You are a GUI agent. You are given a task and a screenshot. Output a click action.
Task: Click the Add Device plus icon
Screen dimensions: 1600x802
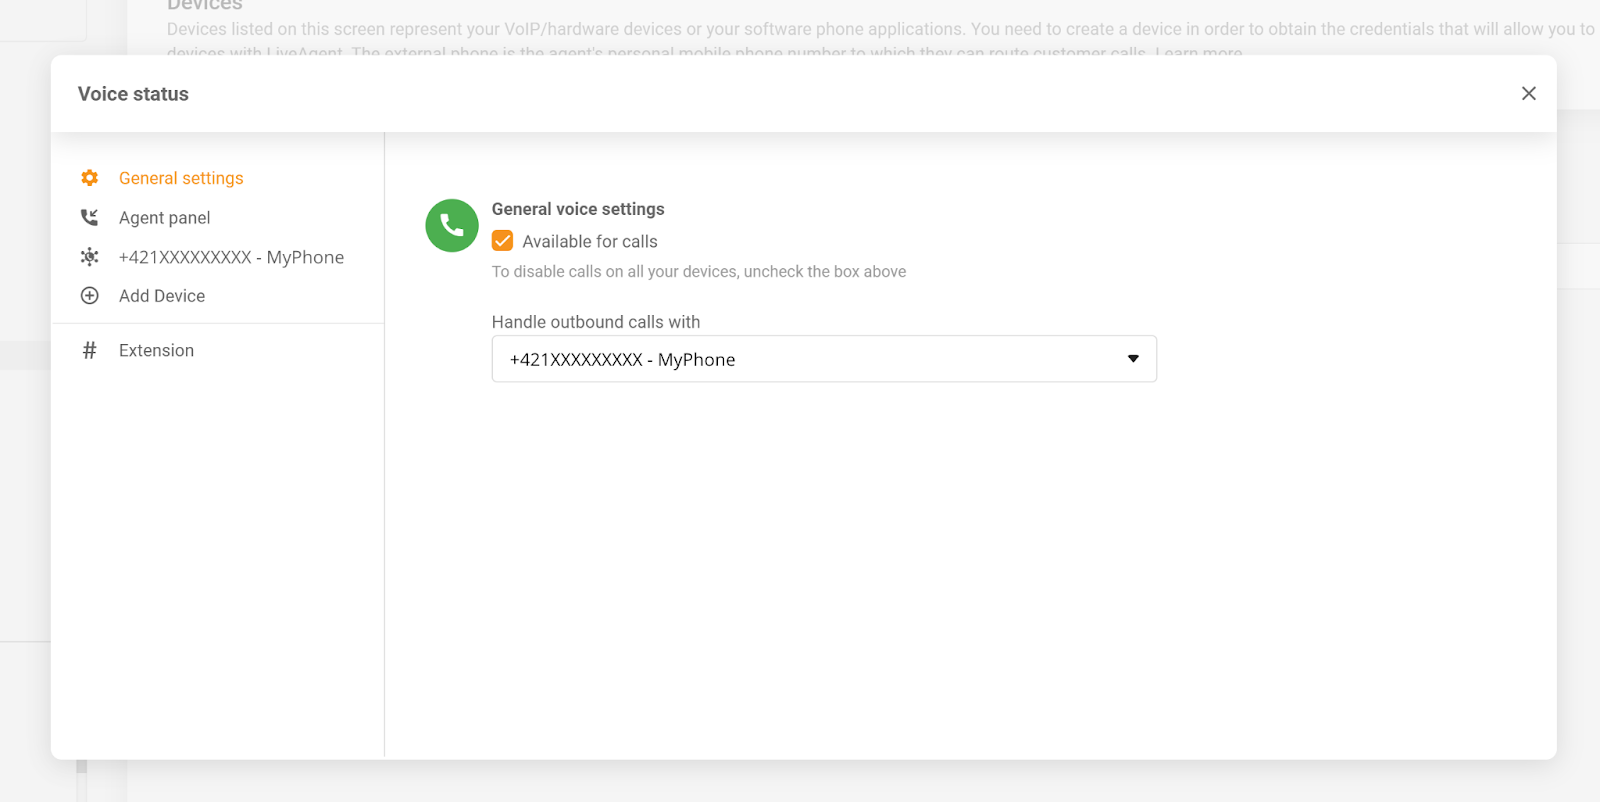coord(90,296)
